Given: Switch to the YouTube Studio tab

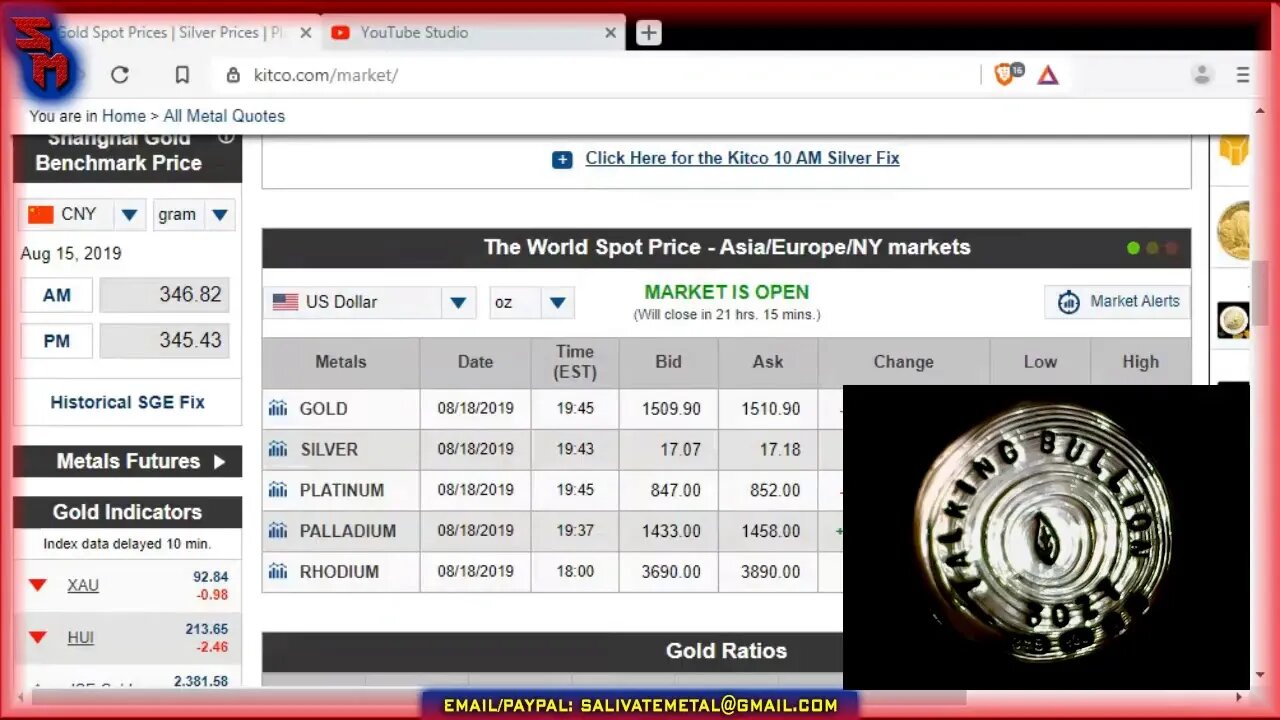Looking at the screenshot, I should 473,32.
